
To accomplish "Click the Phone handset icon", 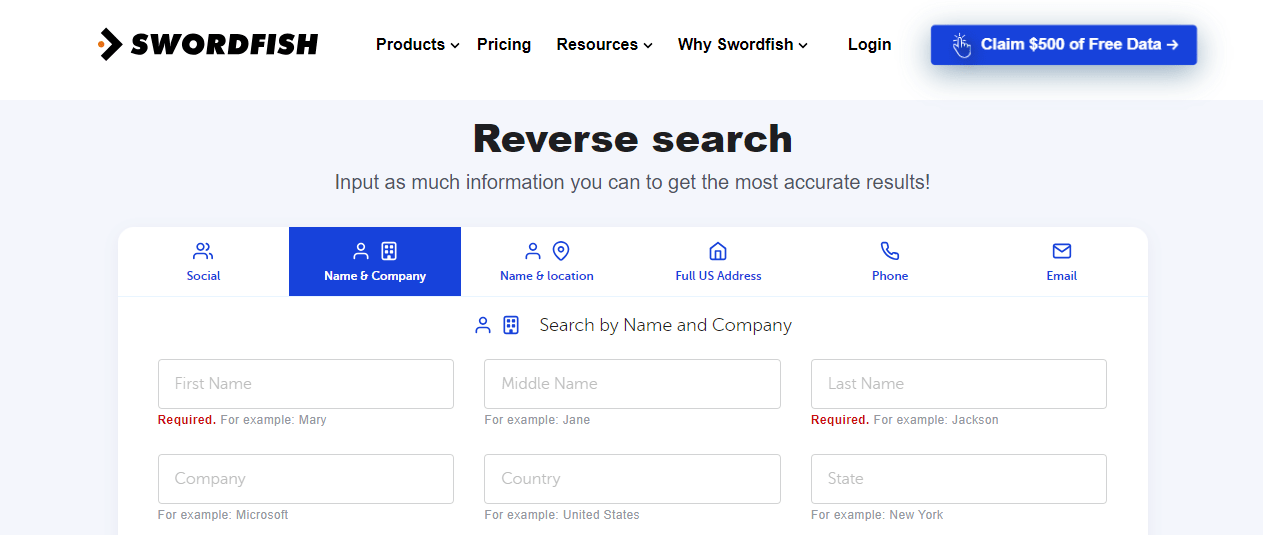I will point(890,251).
